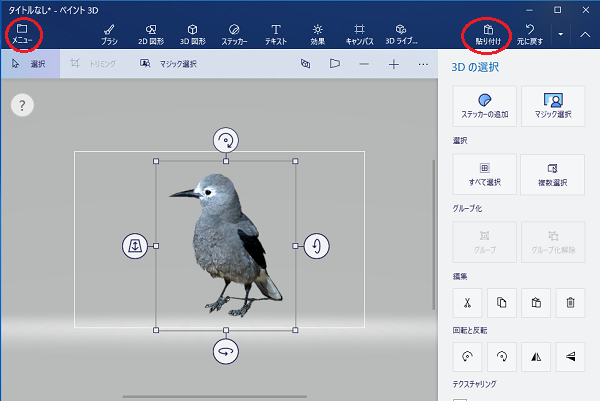Open the three-dots more options menu
Screen dimensions: 600x401
[x=423, y=64]
